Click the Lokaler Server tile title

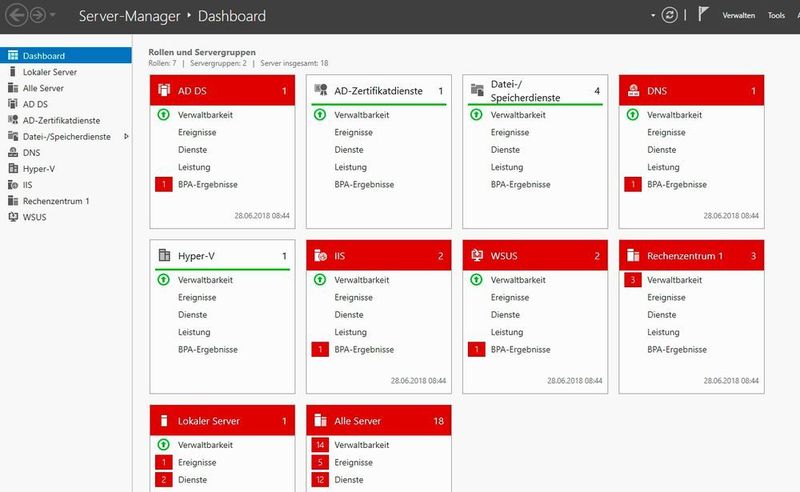click(209, 421)
